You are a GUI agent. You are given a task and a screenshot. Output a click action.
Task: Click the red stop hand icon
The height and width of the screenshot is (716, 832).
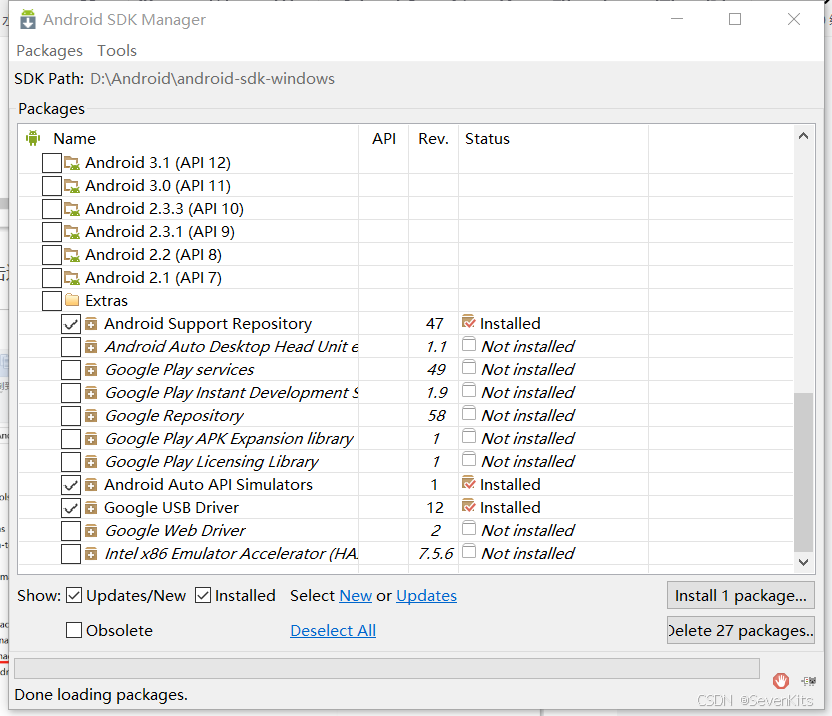781,680
